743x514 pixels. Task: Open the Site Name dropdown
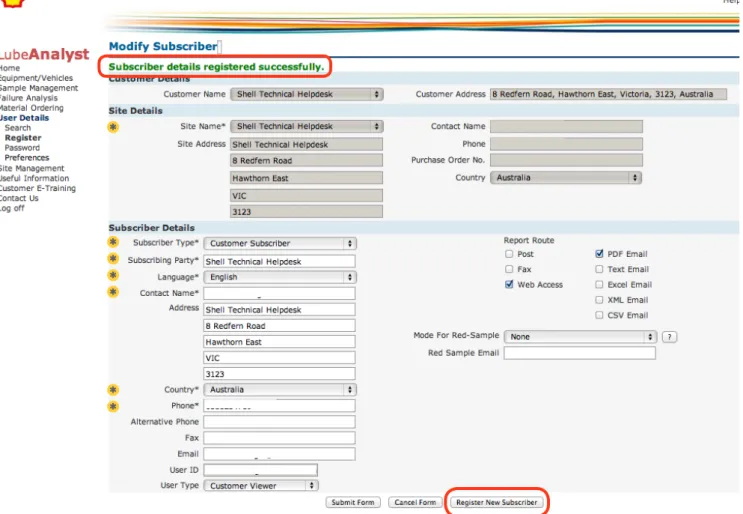pyautogui.click(x=307, y=126)
